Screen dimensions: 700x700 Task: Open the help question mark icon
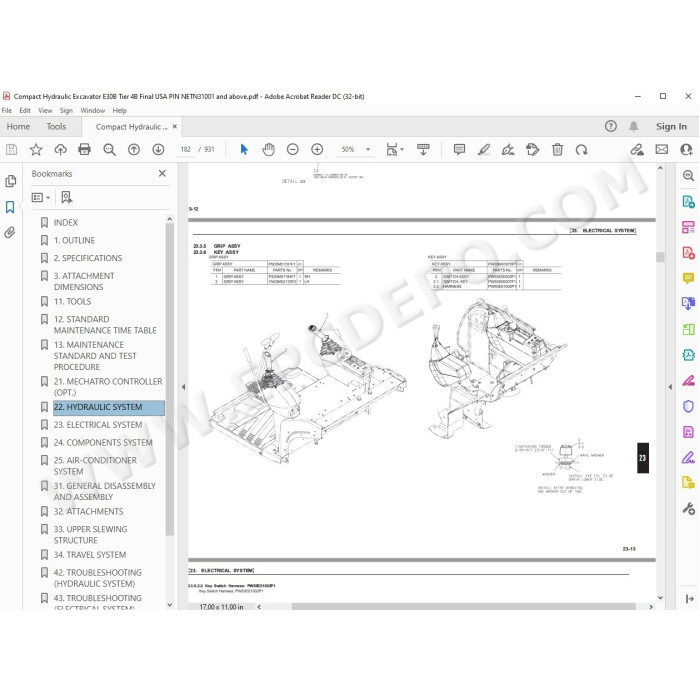point(610,127)
